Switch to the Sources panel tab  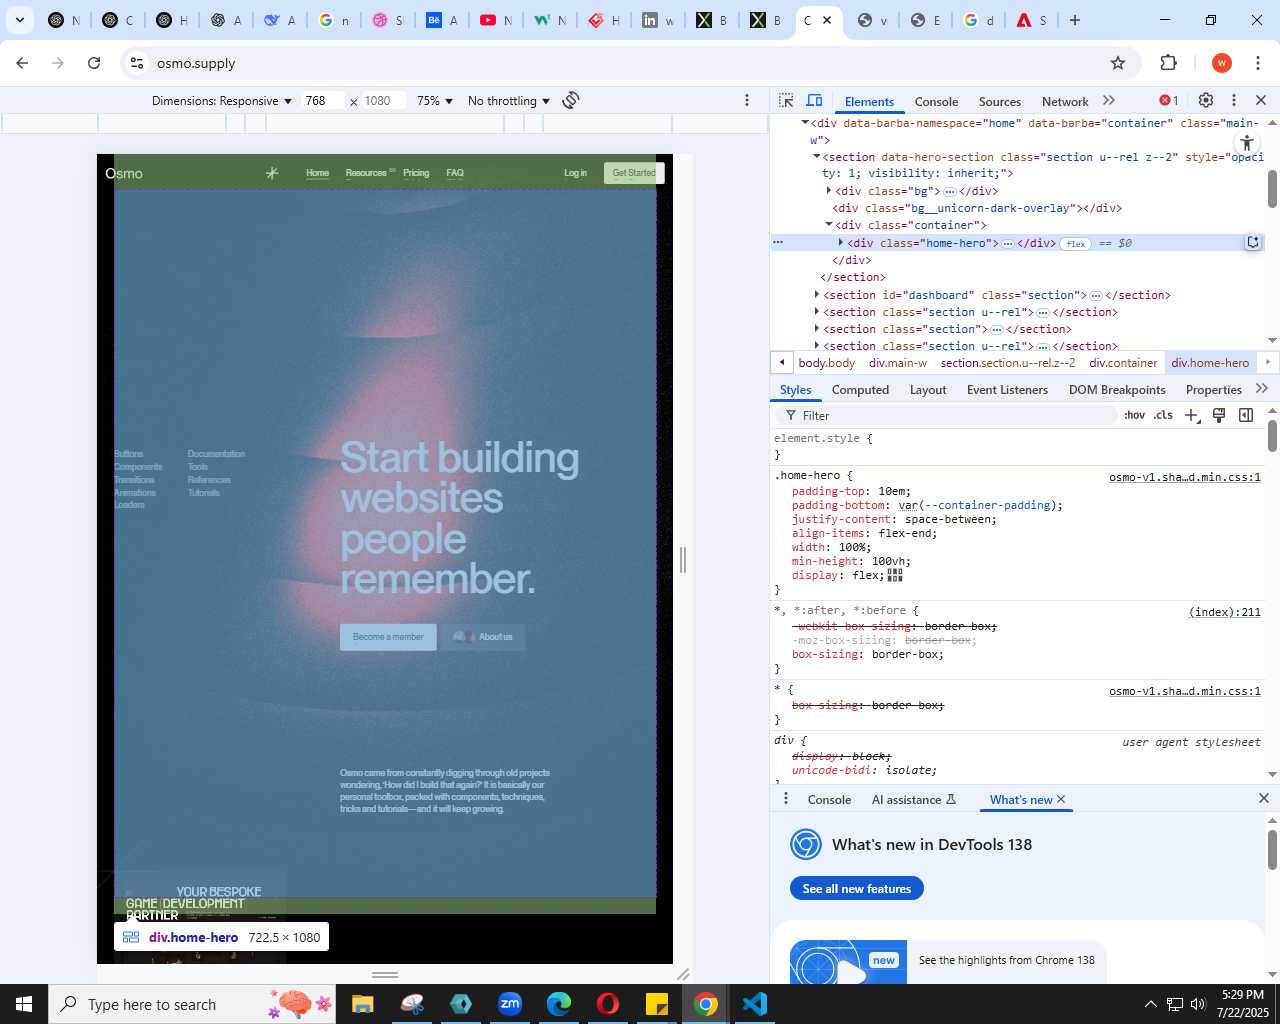point(1000,101)
